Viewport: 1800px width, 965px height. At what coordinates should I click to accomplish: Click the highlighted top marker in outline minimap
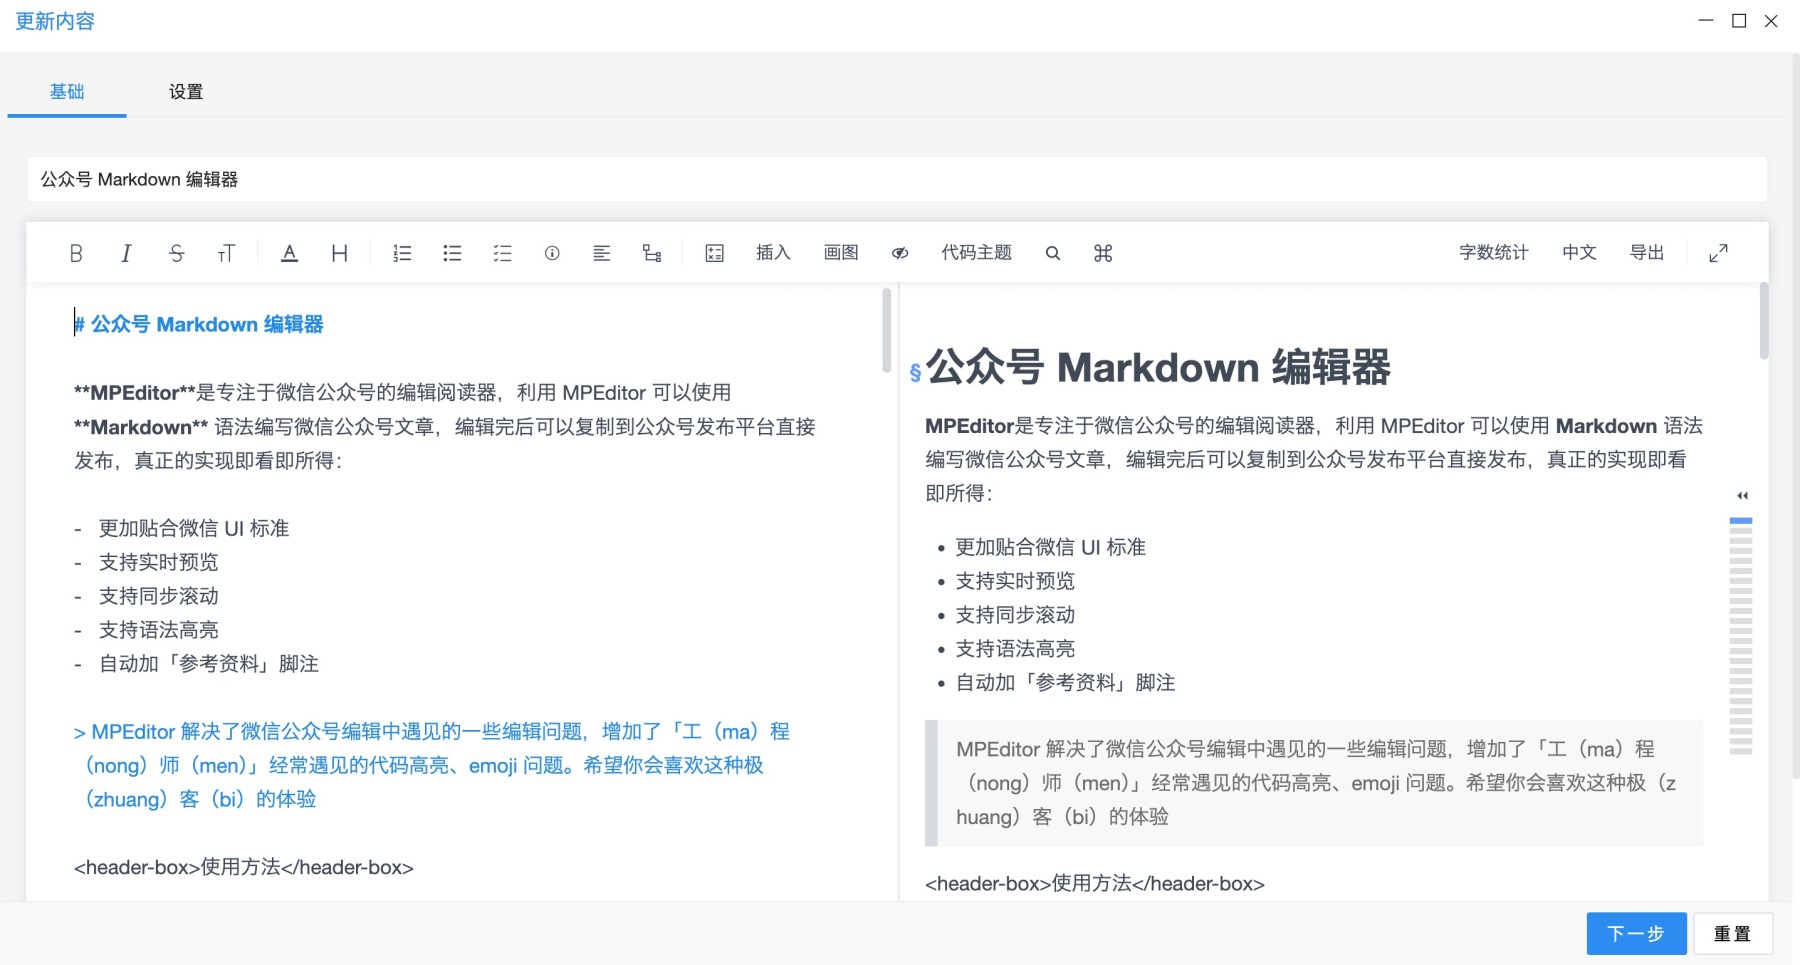tap(1741, 521)
